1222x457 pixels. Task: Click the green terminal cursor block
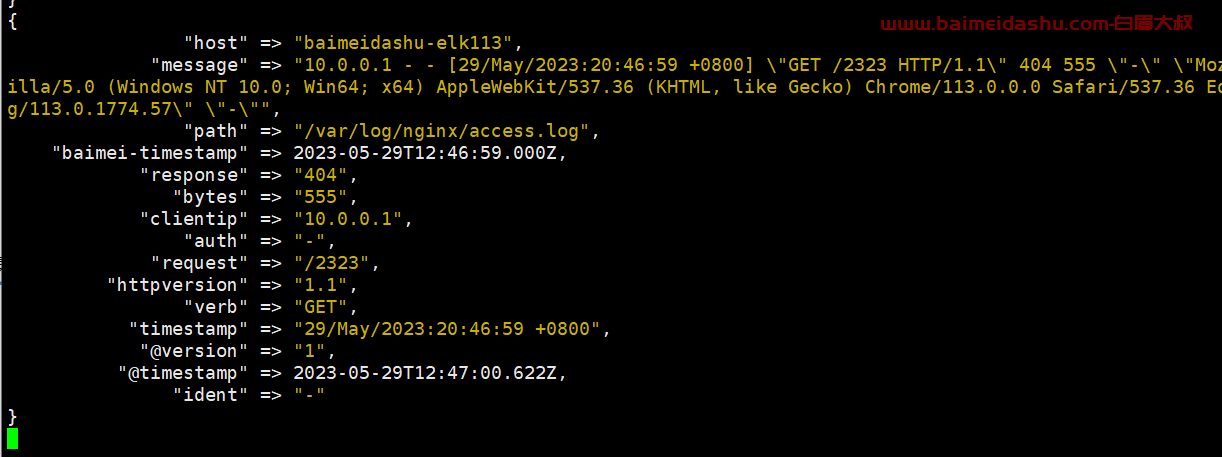click(12, 438)
